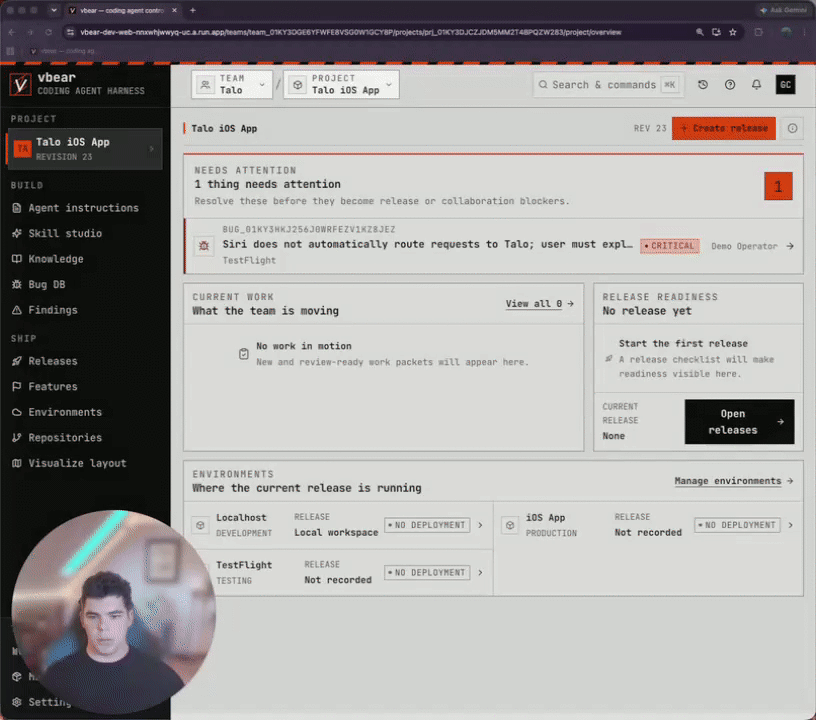This screenshot has width=816, height=720.
Task: Close the vbear browser tab
Action: click(x=174, y=10)
